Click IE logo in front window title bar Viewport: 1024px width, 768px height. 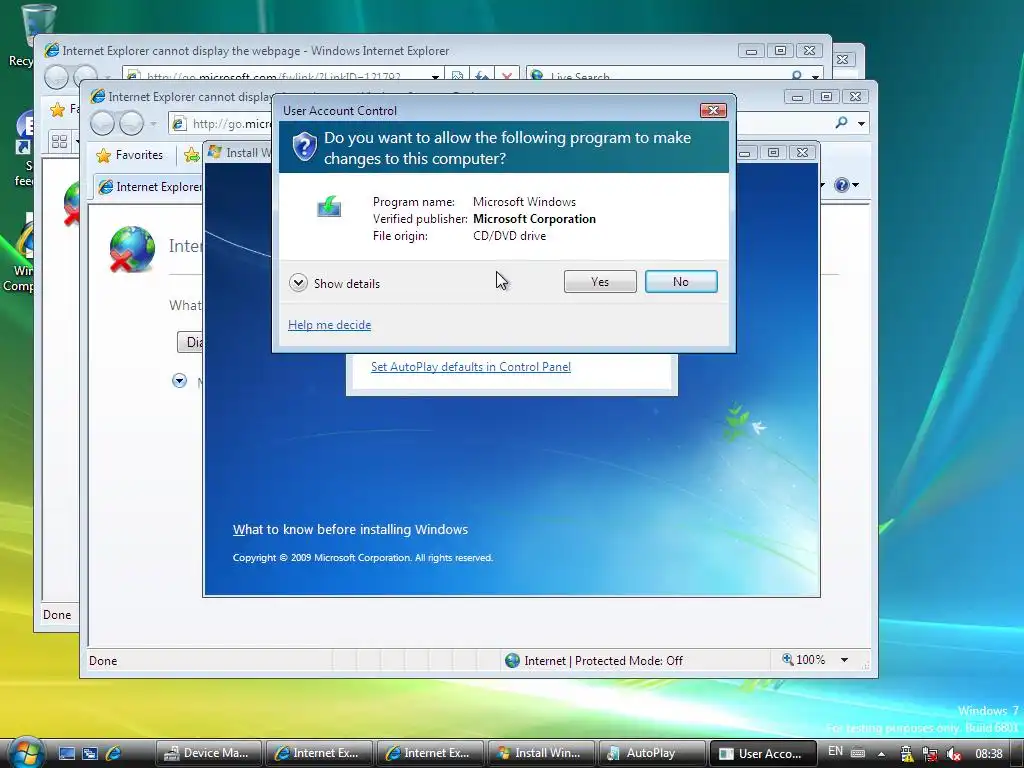(x=98, y=97)
